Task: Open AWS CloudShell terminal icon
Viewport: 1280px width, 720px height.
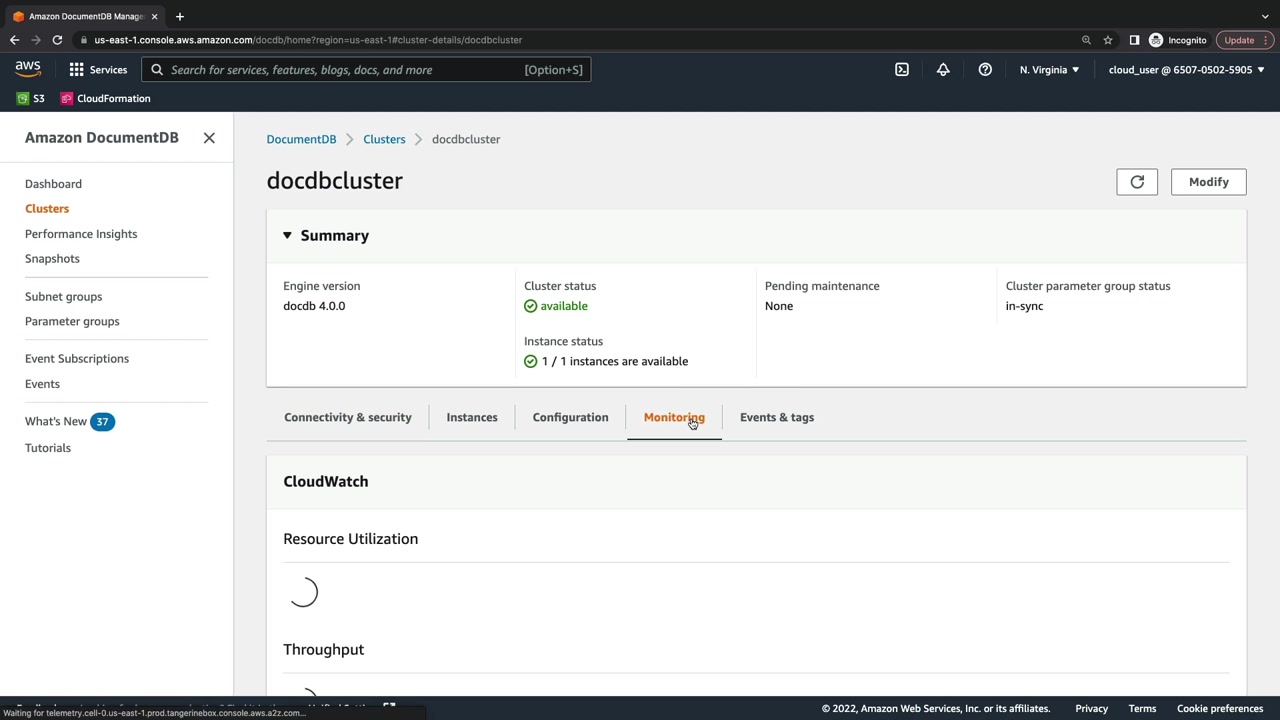Action: [902, 70]
